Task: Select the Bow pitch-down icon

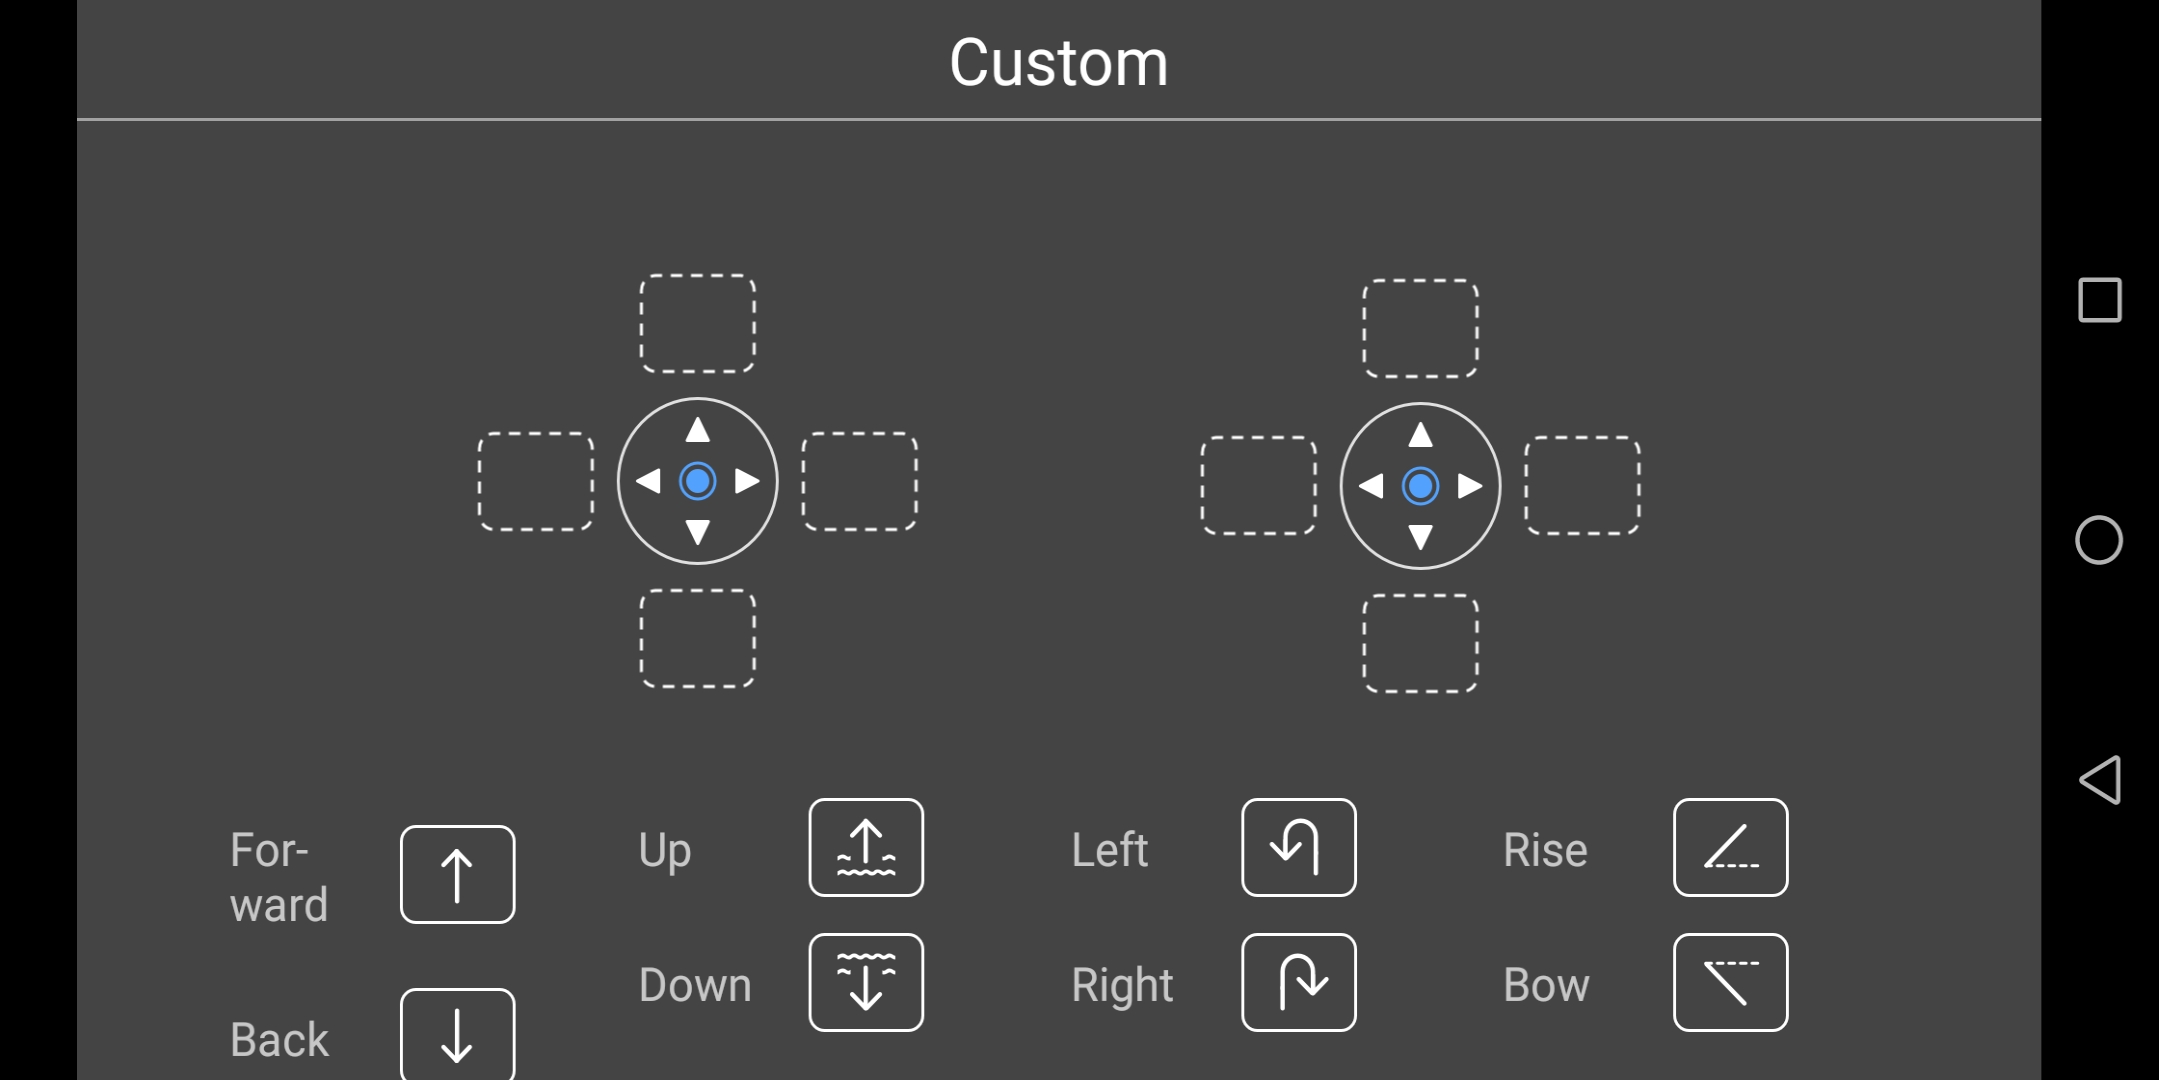Action: point(1731,982)
